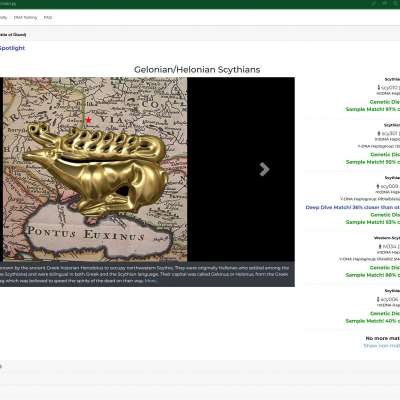Click the gender icon beside sample scy006

click(x=378, y=299)
